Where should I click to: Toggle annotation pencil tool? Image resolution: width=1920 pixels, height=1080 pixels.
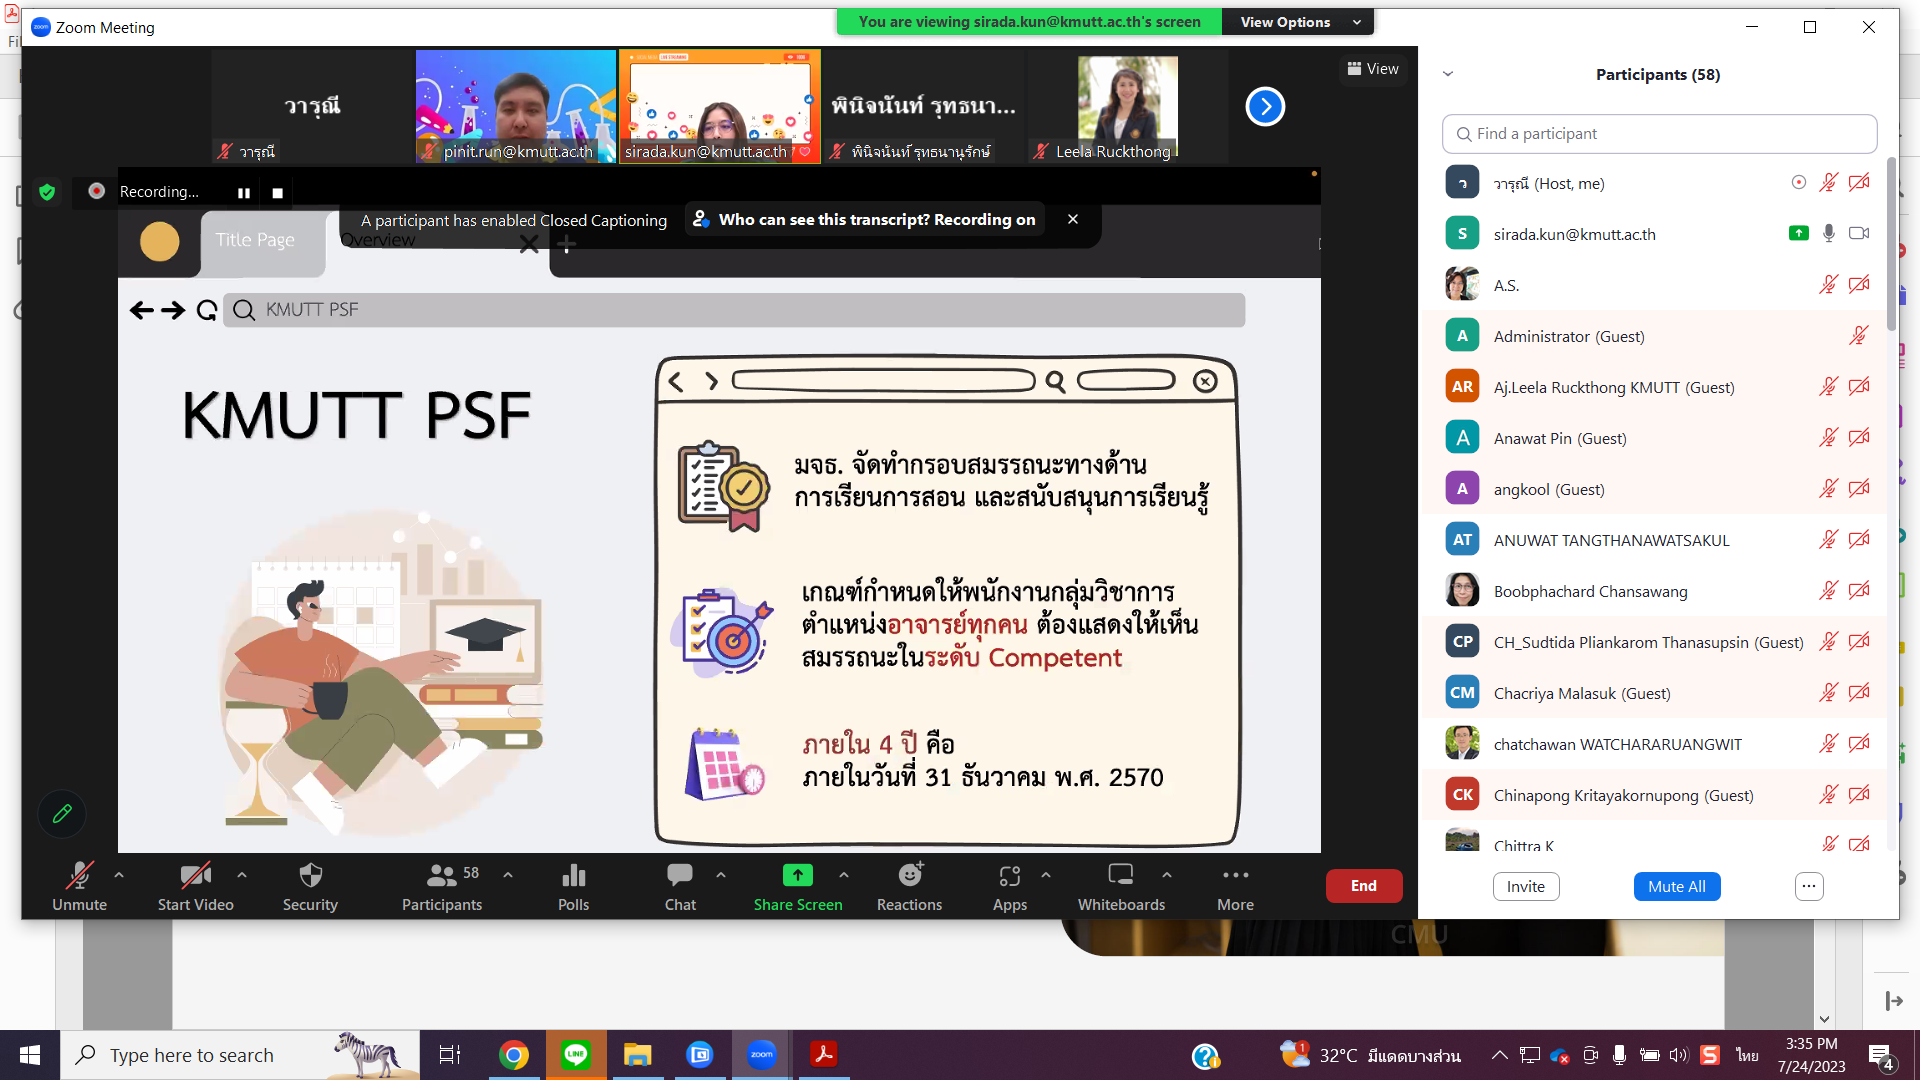coord(62,813)
